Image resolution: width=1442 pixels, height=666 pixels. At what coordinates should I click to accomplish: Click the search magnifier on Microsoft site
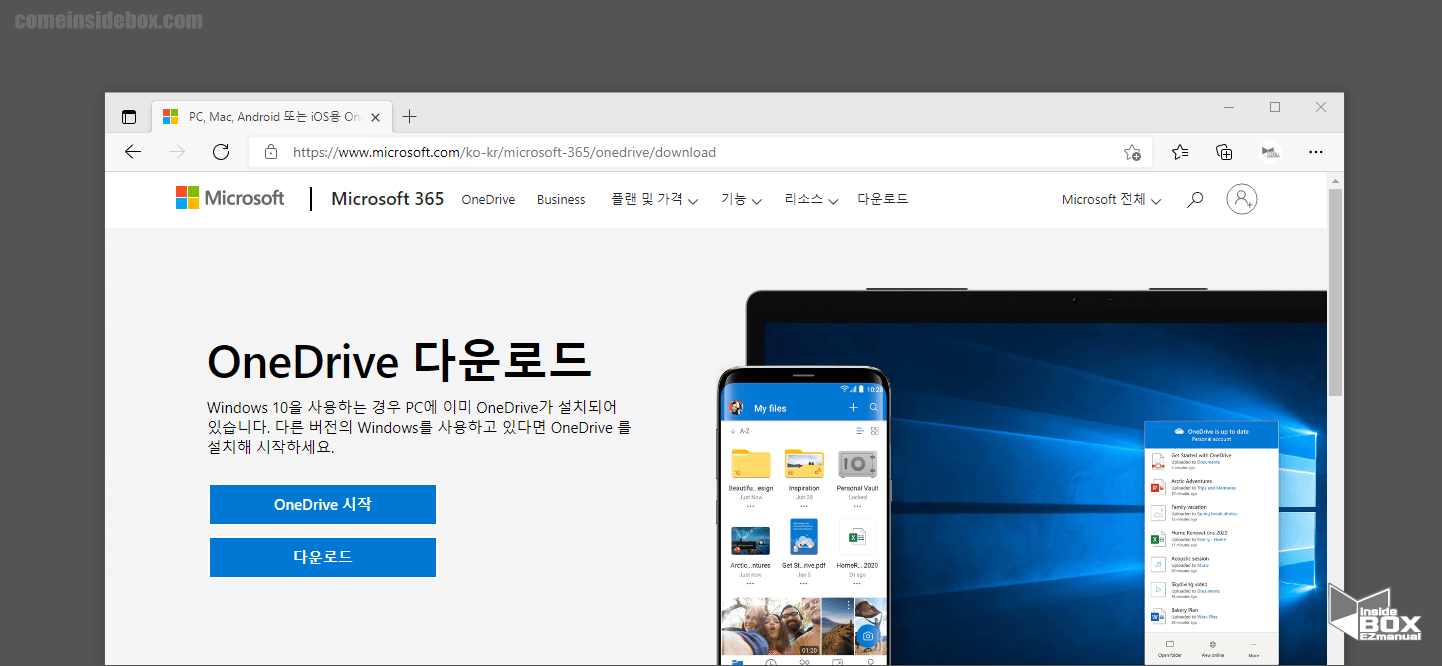point(1194,200)
